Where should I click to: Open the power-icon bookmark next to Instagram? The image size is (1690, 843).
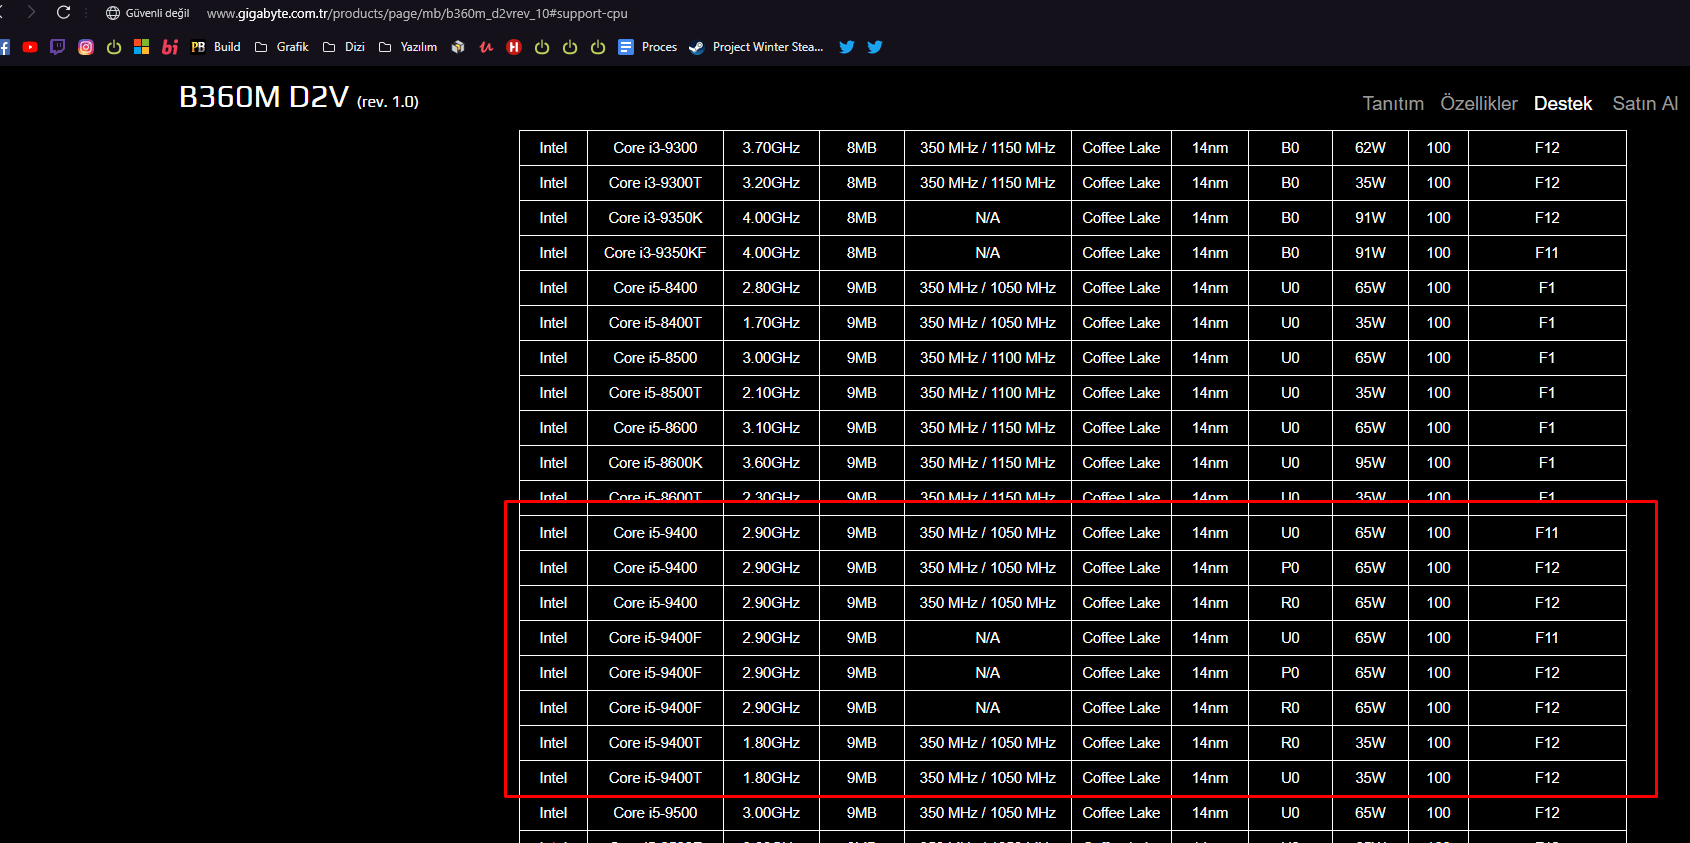(x=114, y=47)
